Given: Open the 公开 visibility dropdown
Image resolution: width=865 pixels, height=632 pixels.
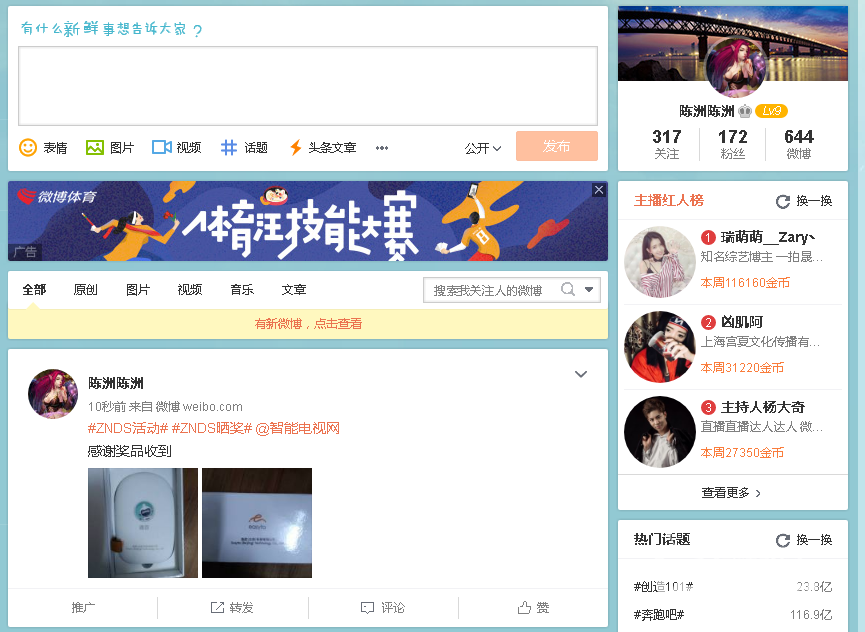Looking at the screenshot, I should click(483, 148).
